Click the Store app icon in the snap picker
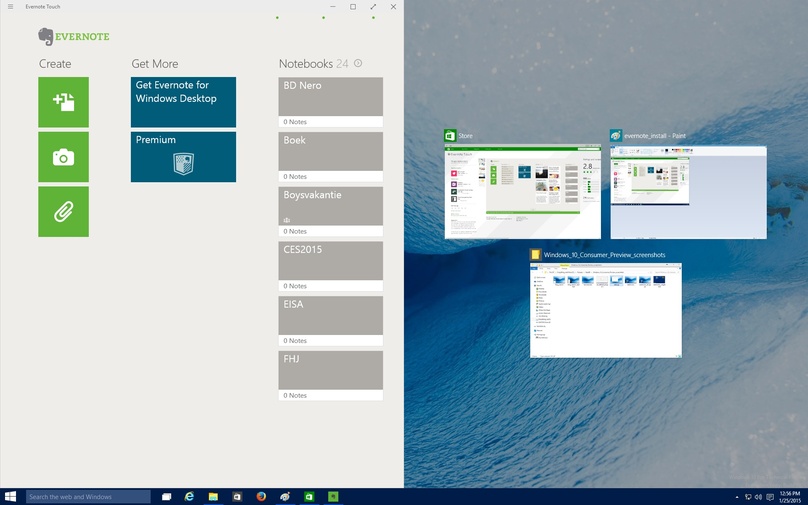 tap(450, 136)
